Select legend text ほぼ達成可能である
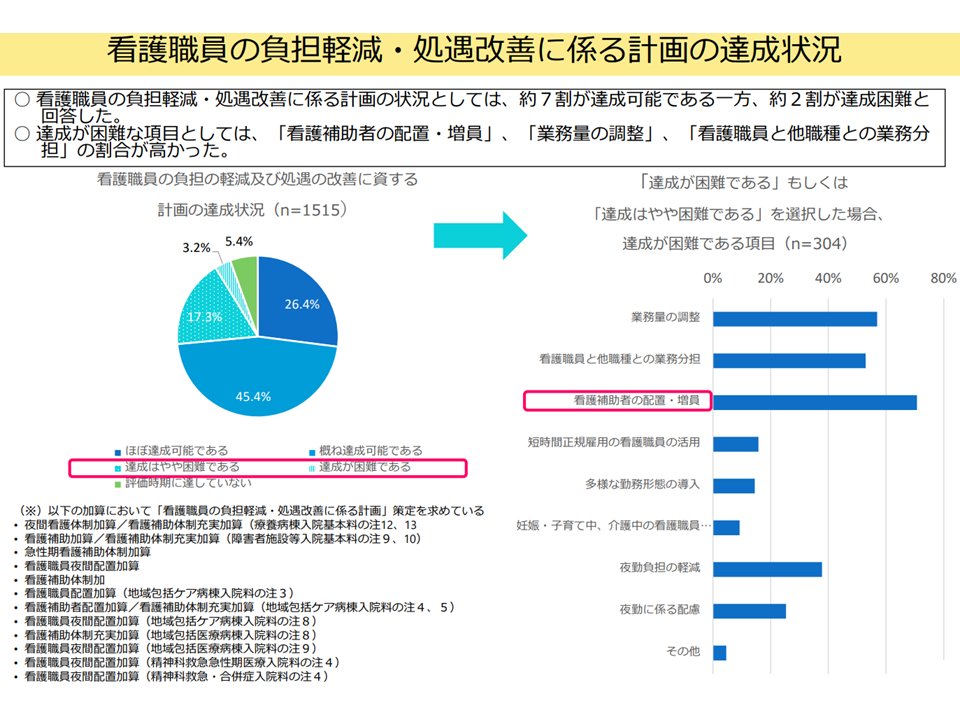This screenshot has width=960, height=720. 176,451
